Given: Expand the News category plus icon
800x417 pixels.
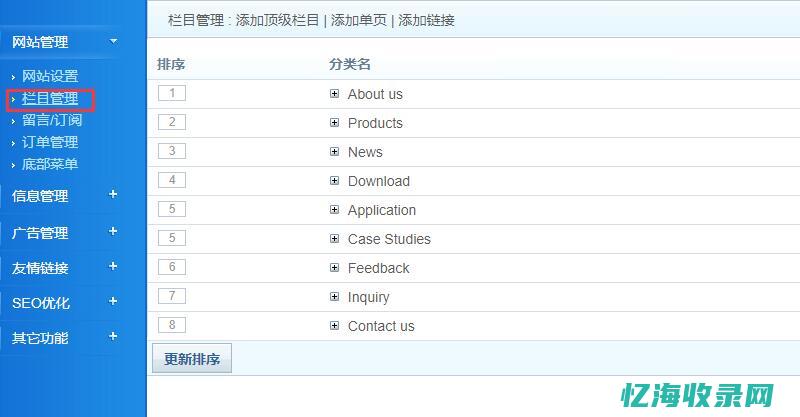Looking at the screenshot, I should point(335,152).
